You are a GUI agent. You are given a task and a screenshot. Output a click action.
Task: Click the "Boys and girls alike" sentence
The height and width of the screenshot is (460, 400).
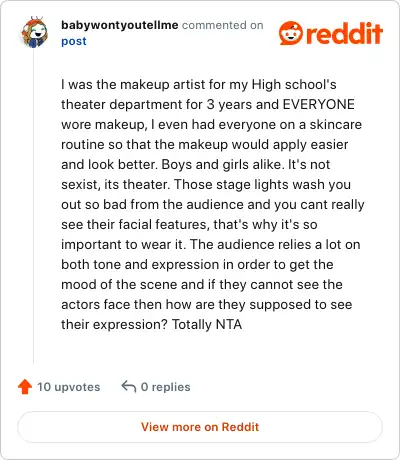click(222, 165)
